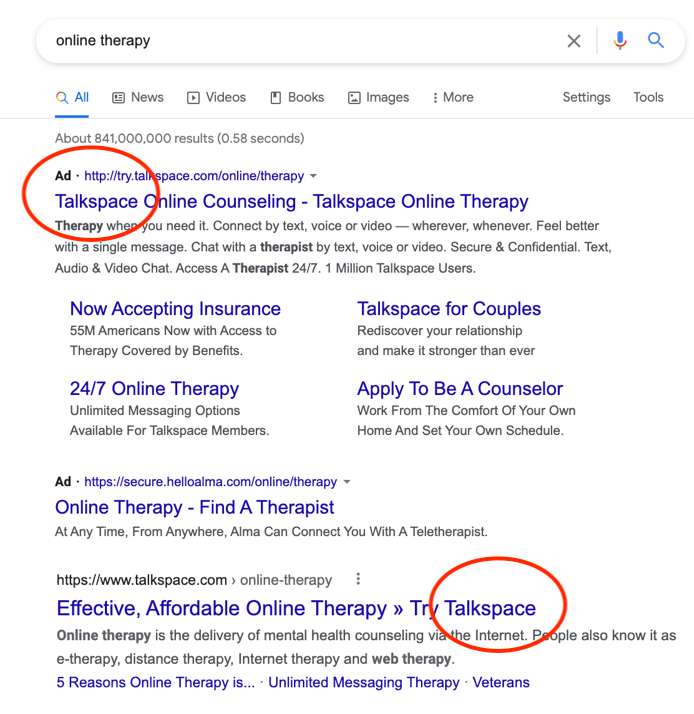The image size is (694, 714).
Task: Run search with the magnifying glass icon
Action: tap(656, 41)
